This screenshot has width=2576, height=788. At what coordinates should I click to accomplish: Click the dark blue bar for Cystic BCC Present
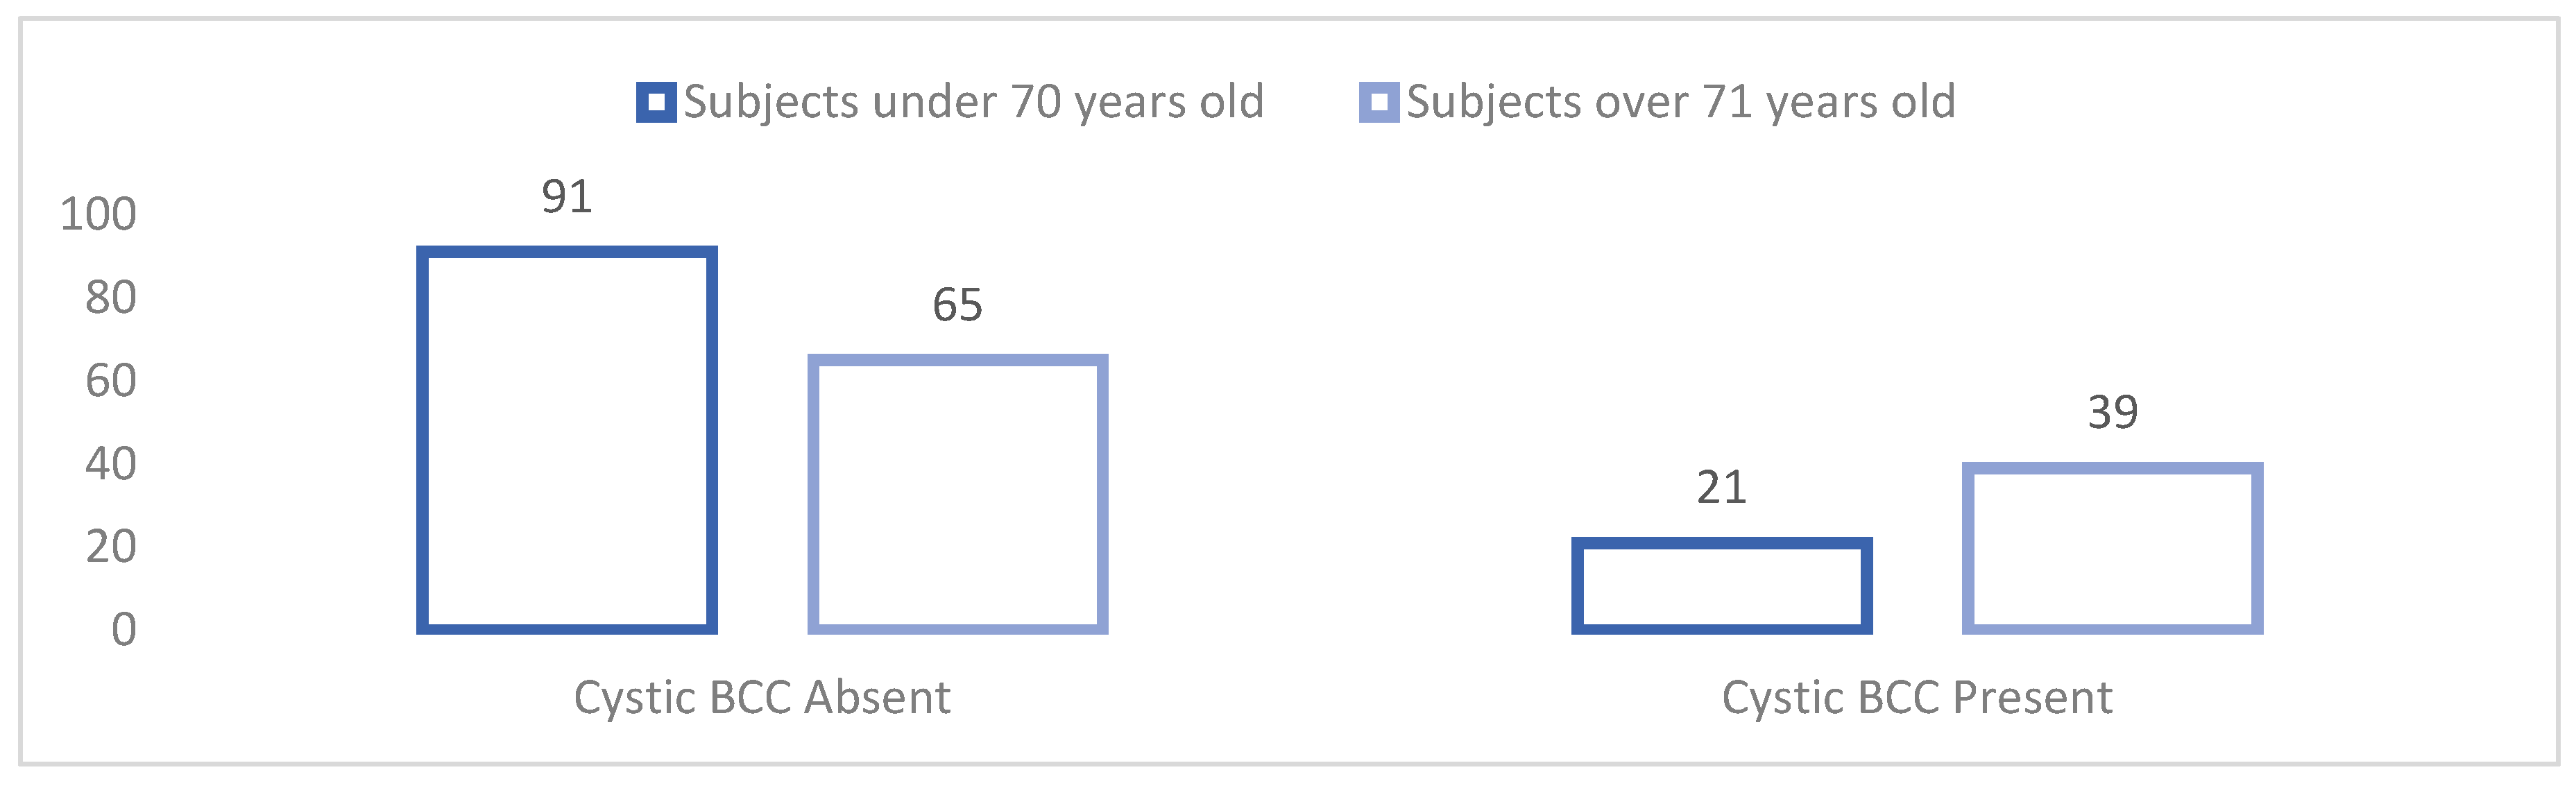tap(1721, 586)
